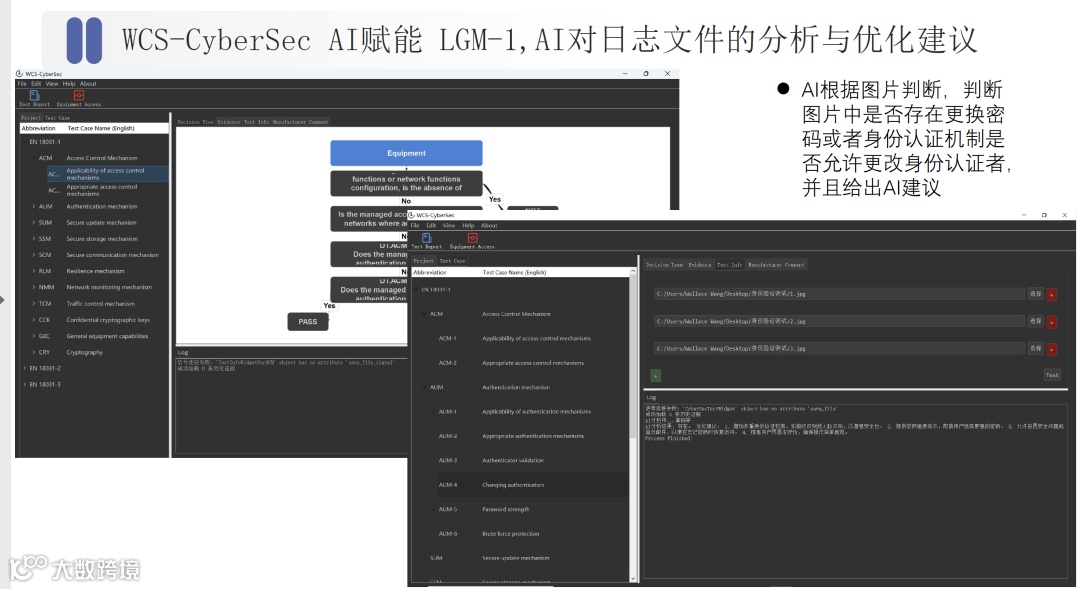Switch to Test Case tab in back window
Image resolution: width=1080 pixels, height=589 pixels.
(58, 118)
